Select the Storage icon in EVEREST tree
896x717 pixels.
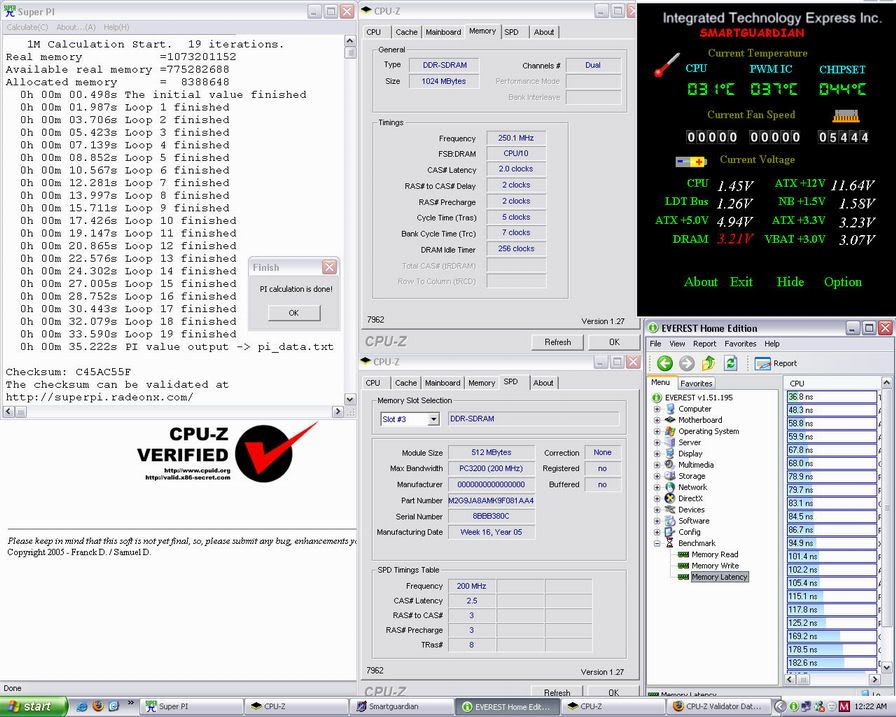click(x=670, y=476)
